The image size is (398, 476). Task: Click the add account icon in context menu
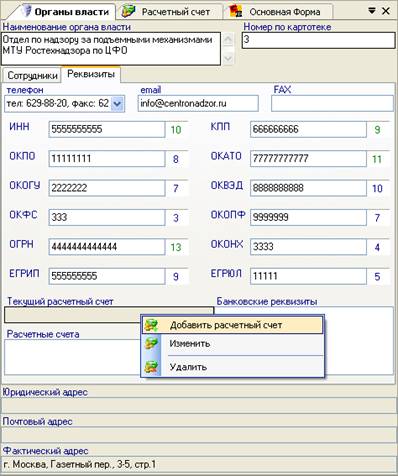point(152,325)
